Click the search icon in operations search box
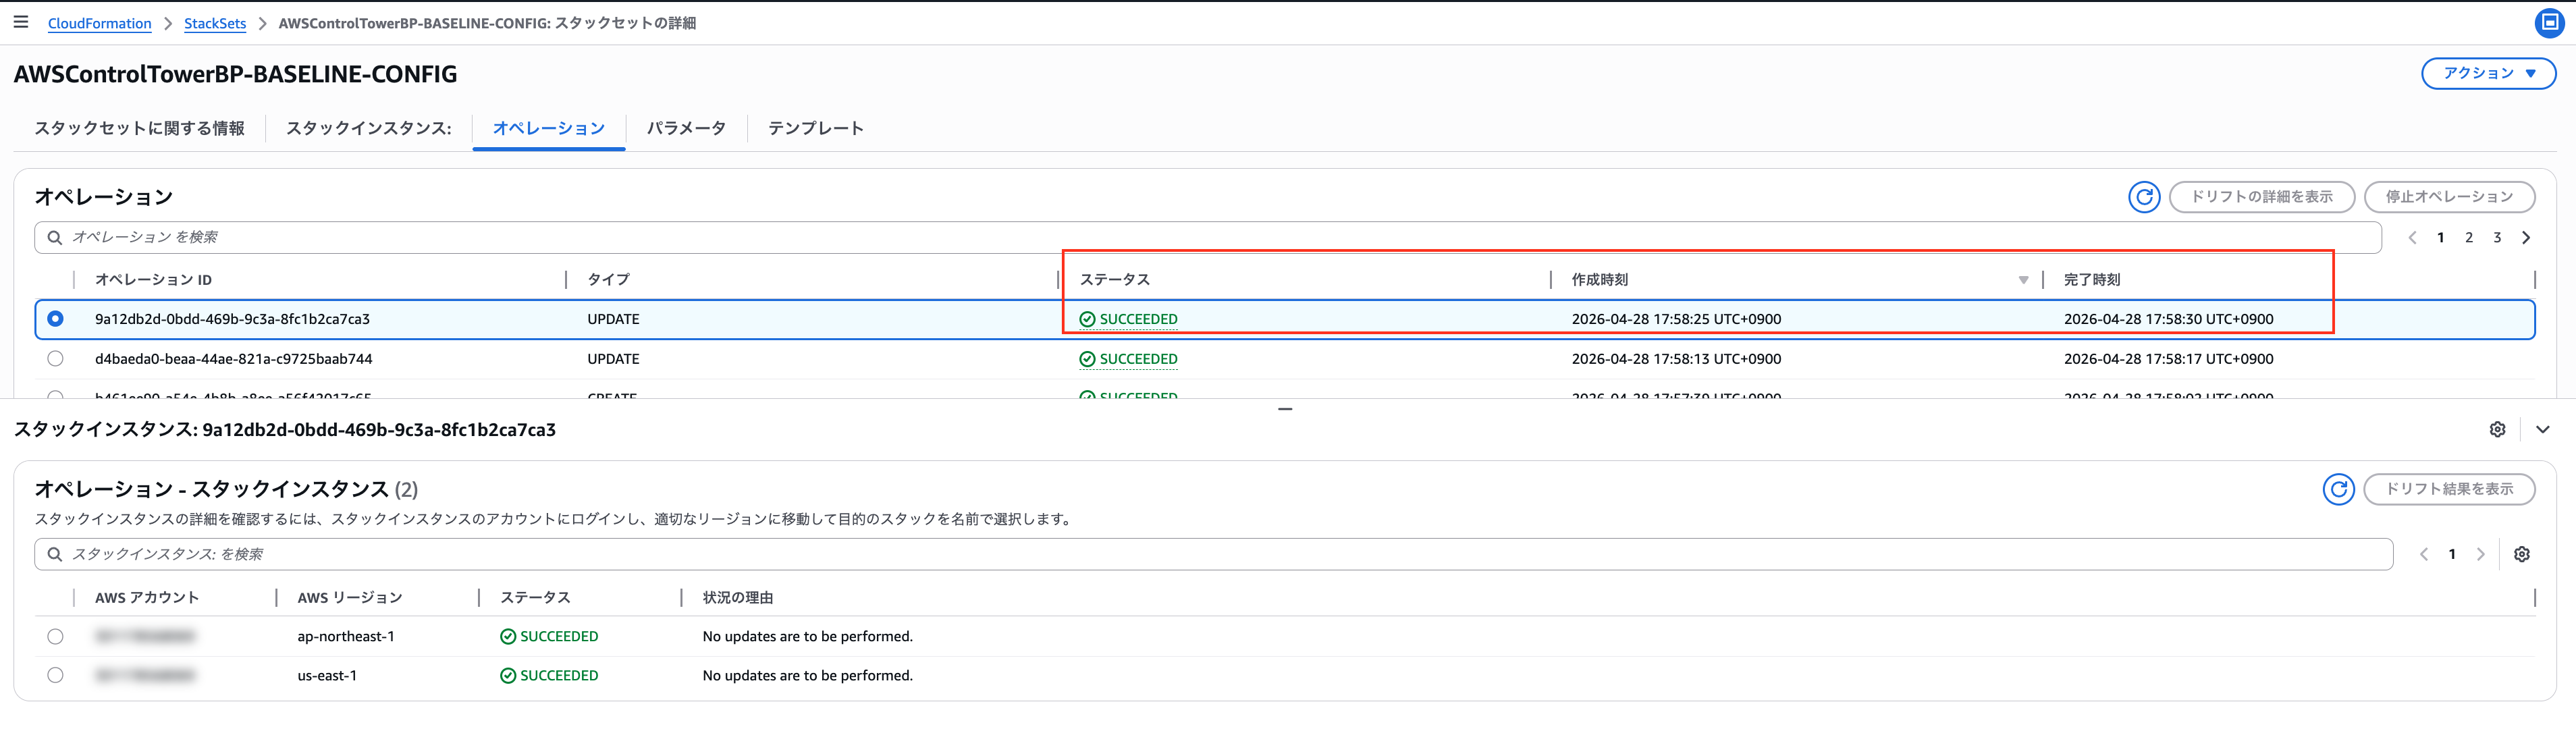This screenshot has width=2576, height=756. 55,238
